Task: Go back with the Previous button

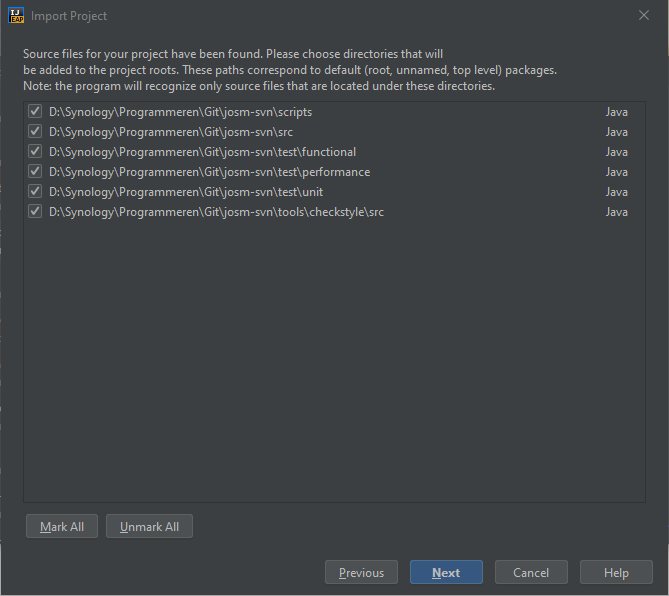Action: click(x=361, y=573)
